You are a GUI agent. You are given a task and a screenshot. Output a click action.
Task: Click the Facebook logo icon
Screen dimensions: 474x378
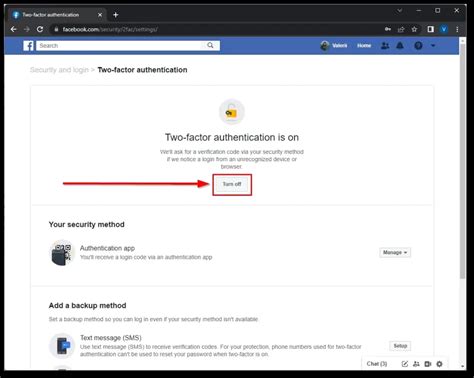(x=28, y=46)
